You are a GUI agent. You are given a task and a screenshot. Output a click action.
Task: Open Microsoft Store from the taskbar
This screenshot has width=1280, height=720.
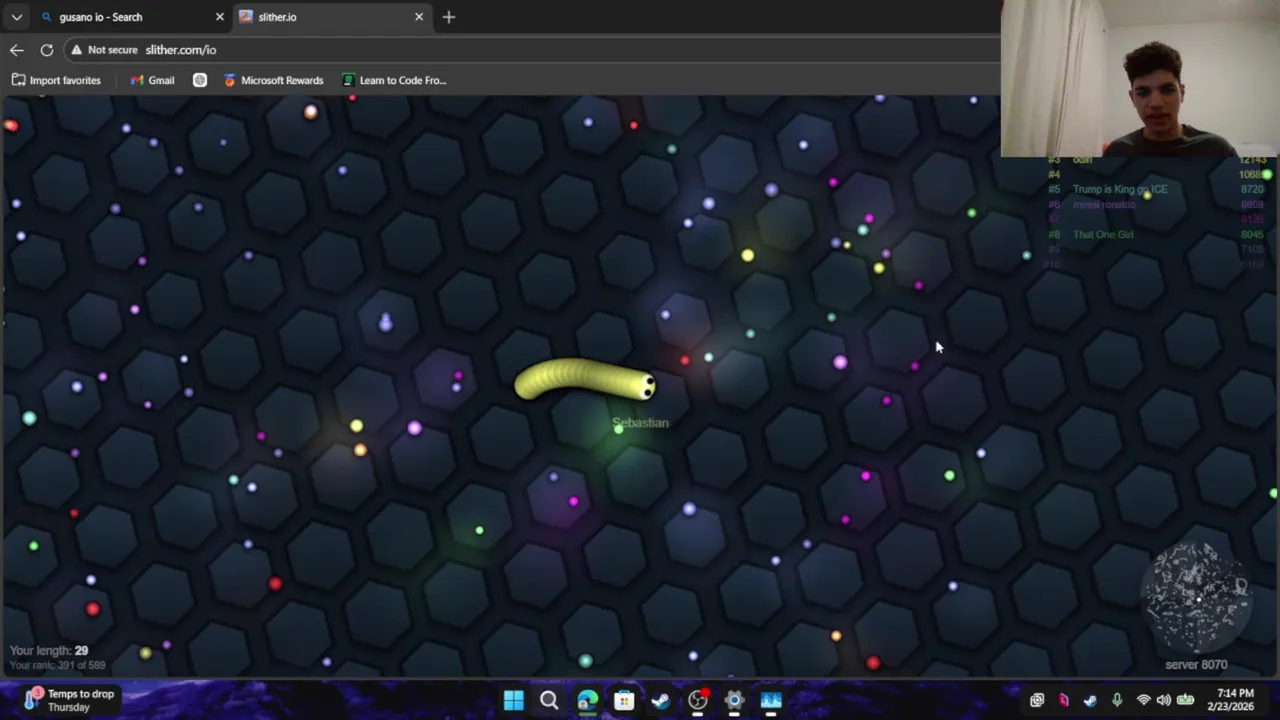624,701
